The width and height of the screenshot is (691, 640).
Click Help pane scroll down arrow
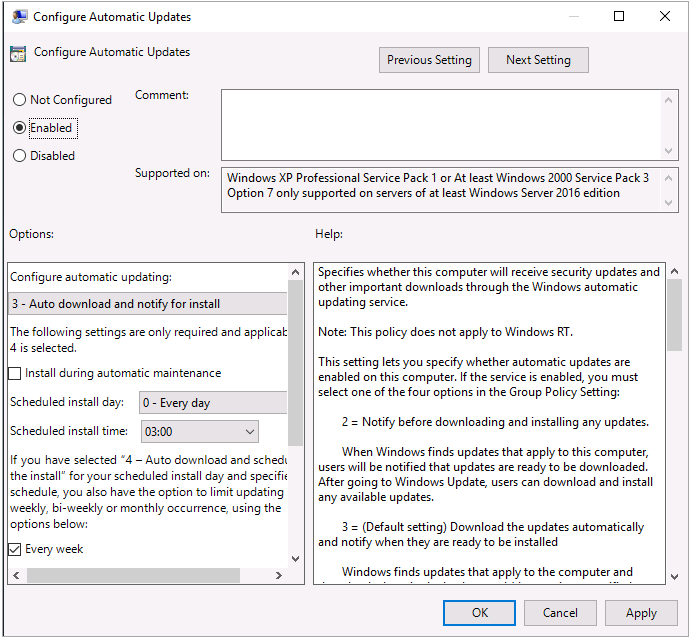[x=675, y=577]
